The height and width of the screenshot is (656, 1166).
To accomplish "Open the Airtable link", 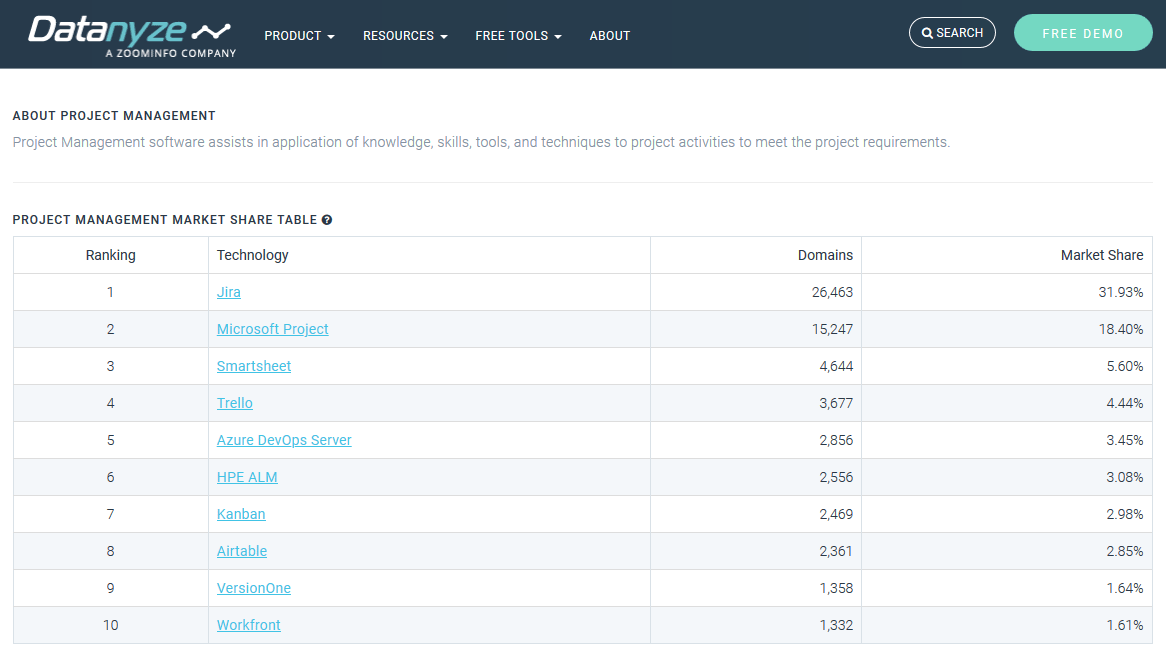I will [x=242, y=551].
